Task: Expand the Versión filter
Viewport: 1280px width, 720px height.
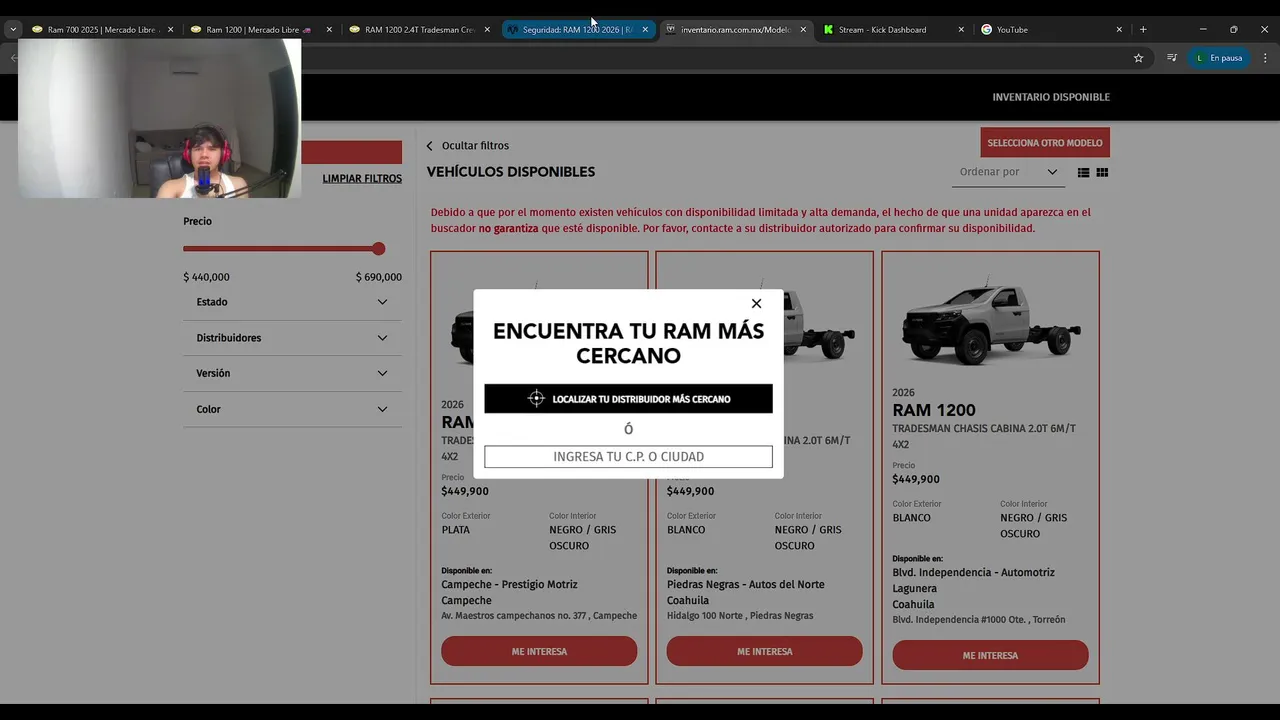Action: tap(292, 373)
